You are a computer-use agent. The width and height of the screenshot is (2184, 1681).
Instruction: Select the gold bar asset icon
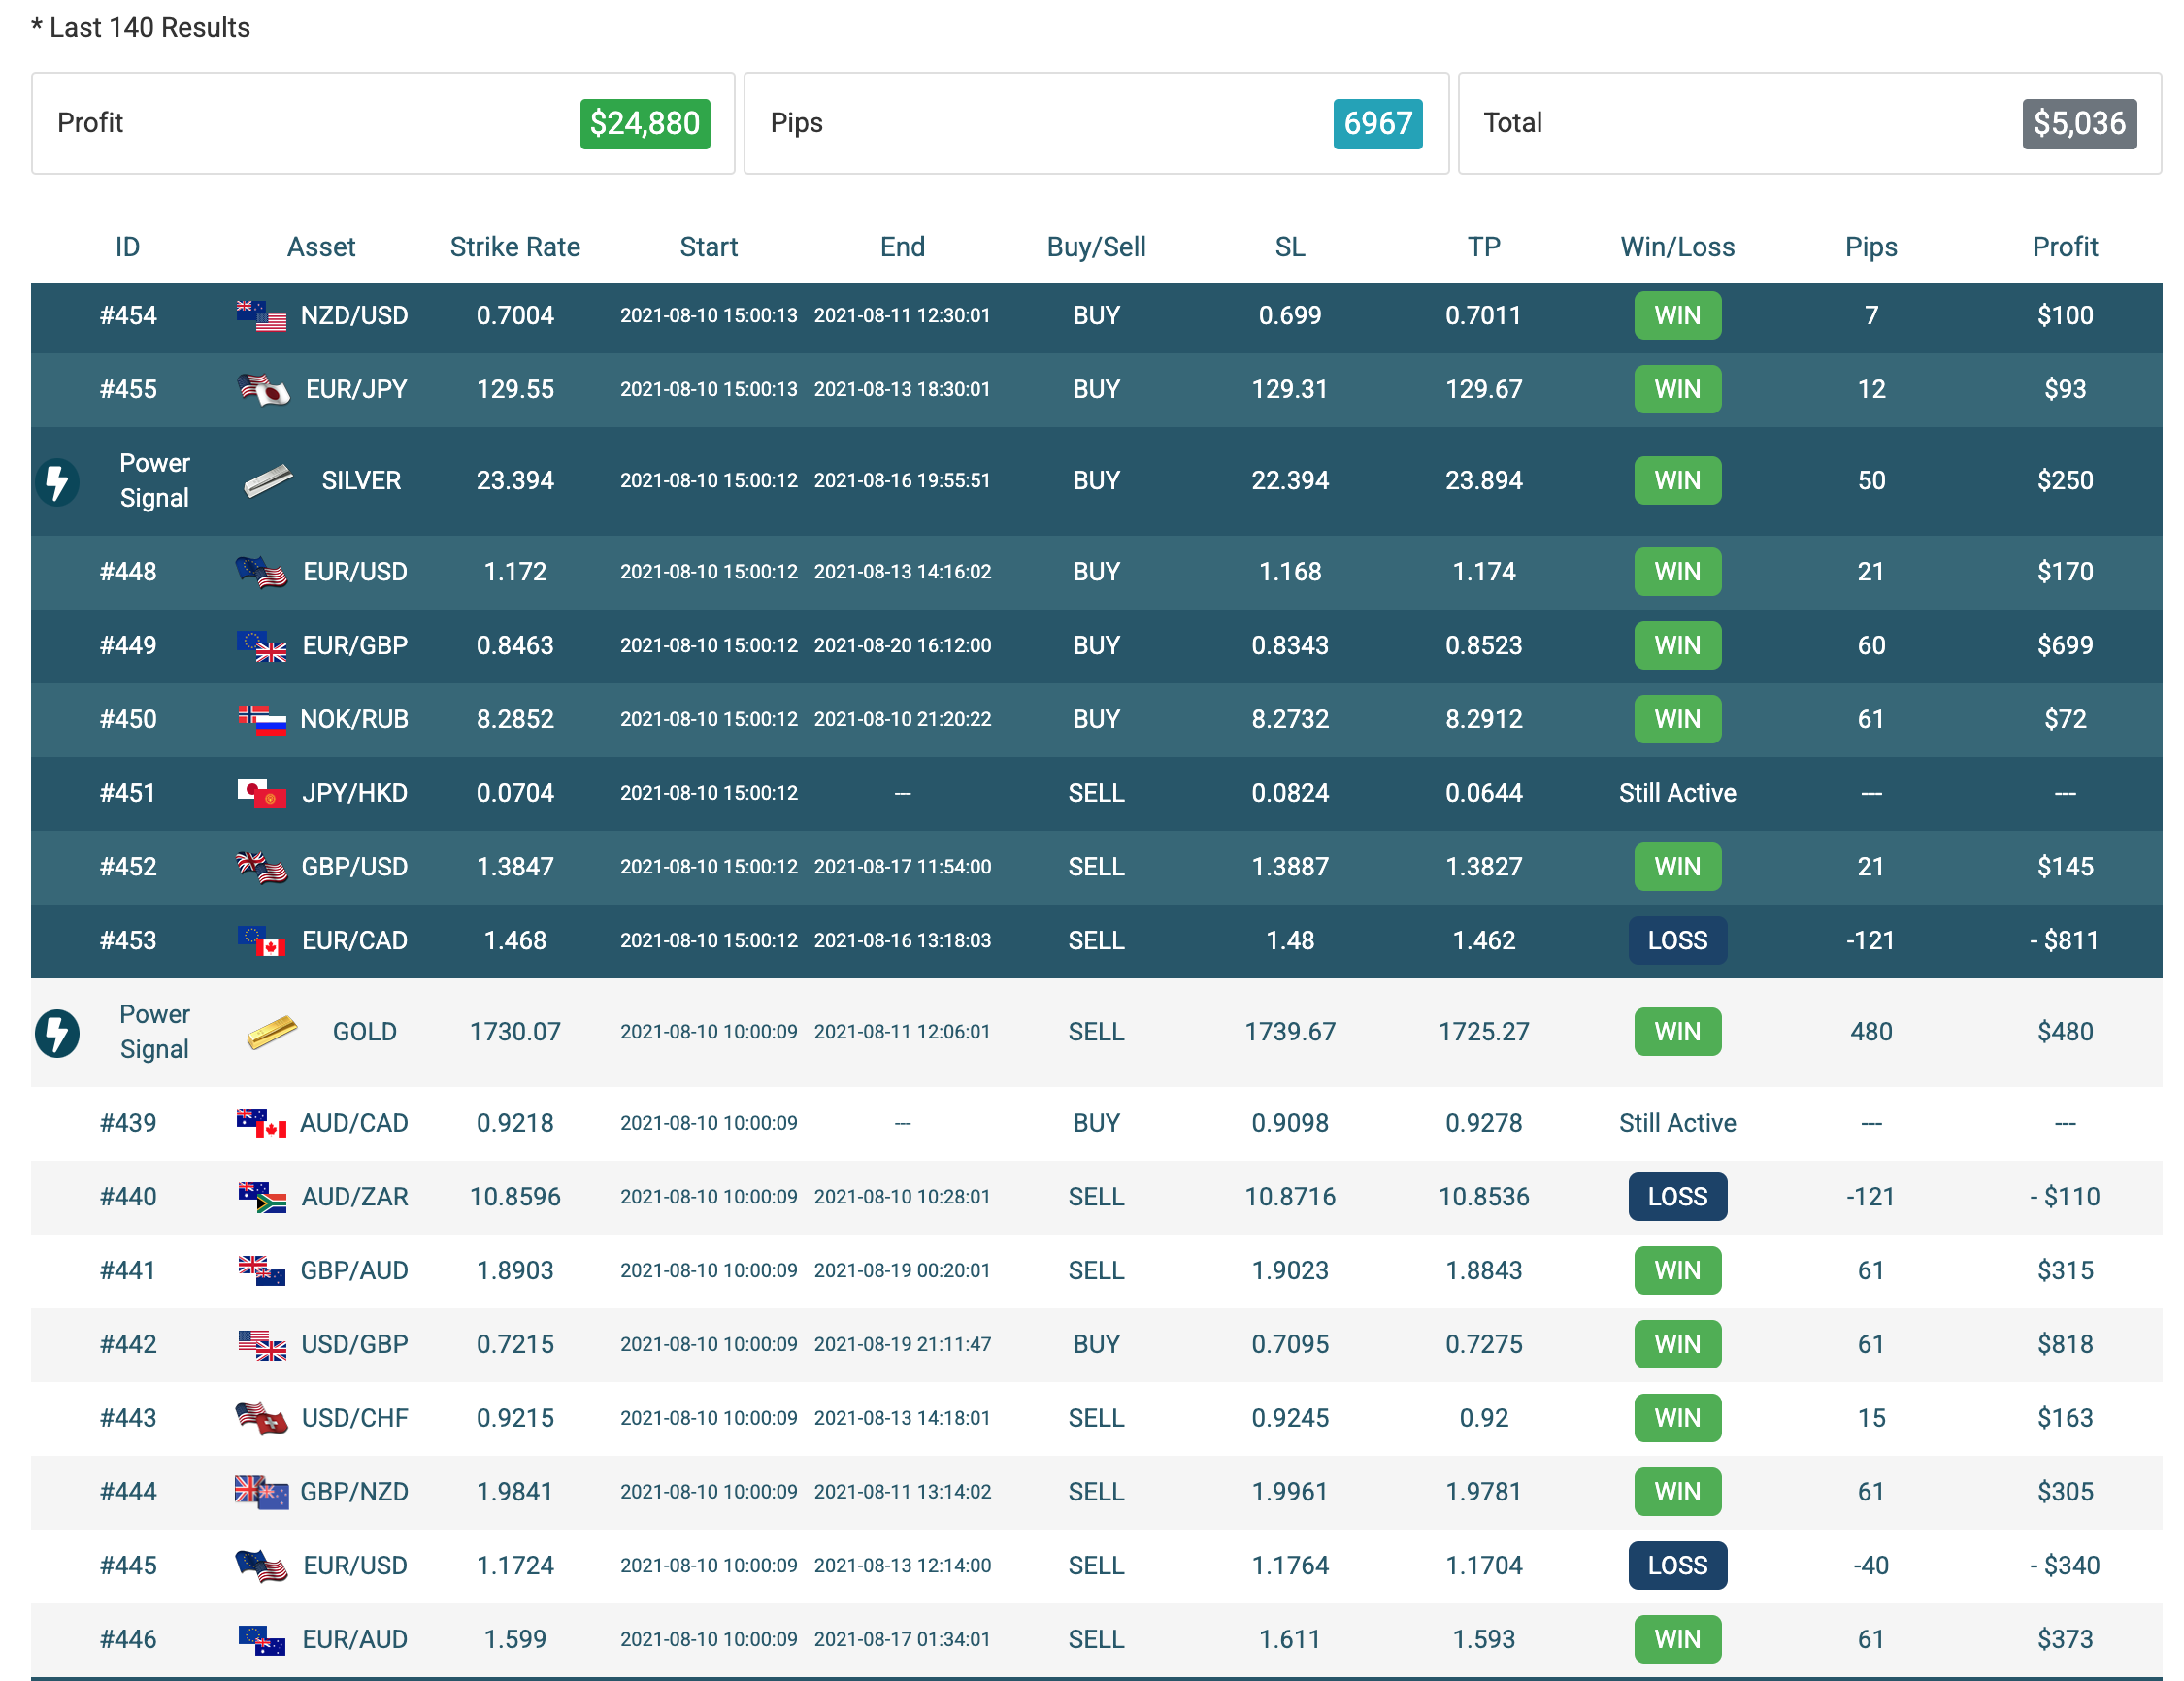point(270,1031)
